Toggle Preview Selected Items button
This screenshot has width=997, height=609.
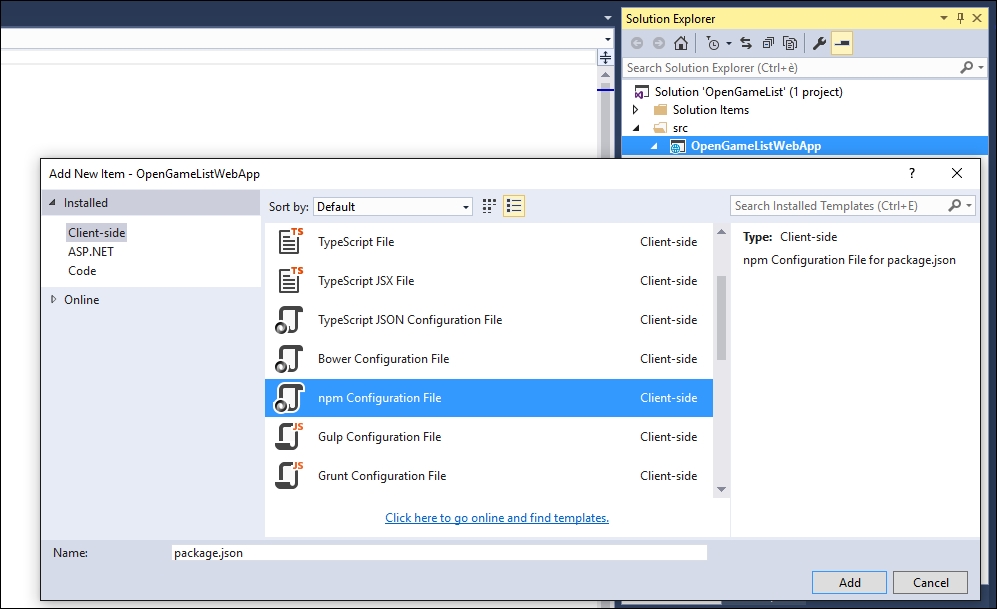pyautogui.click(x=842, y=43)
